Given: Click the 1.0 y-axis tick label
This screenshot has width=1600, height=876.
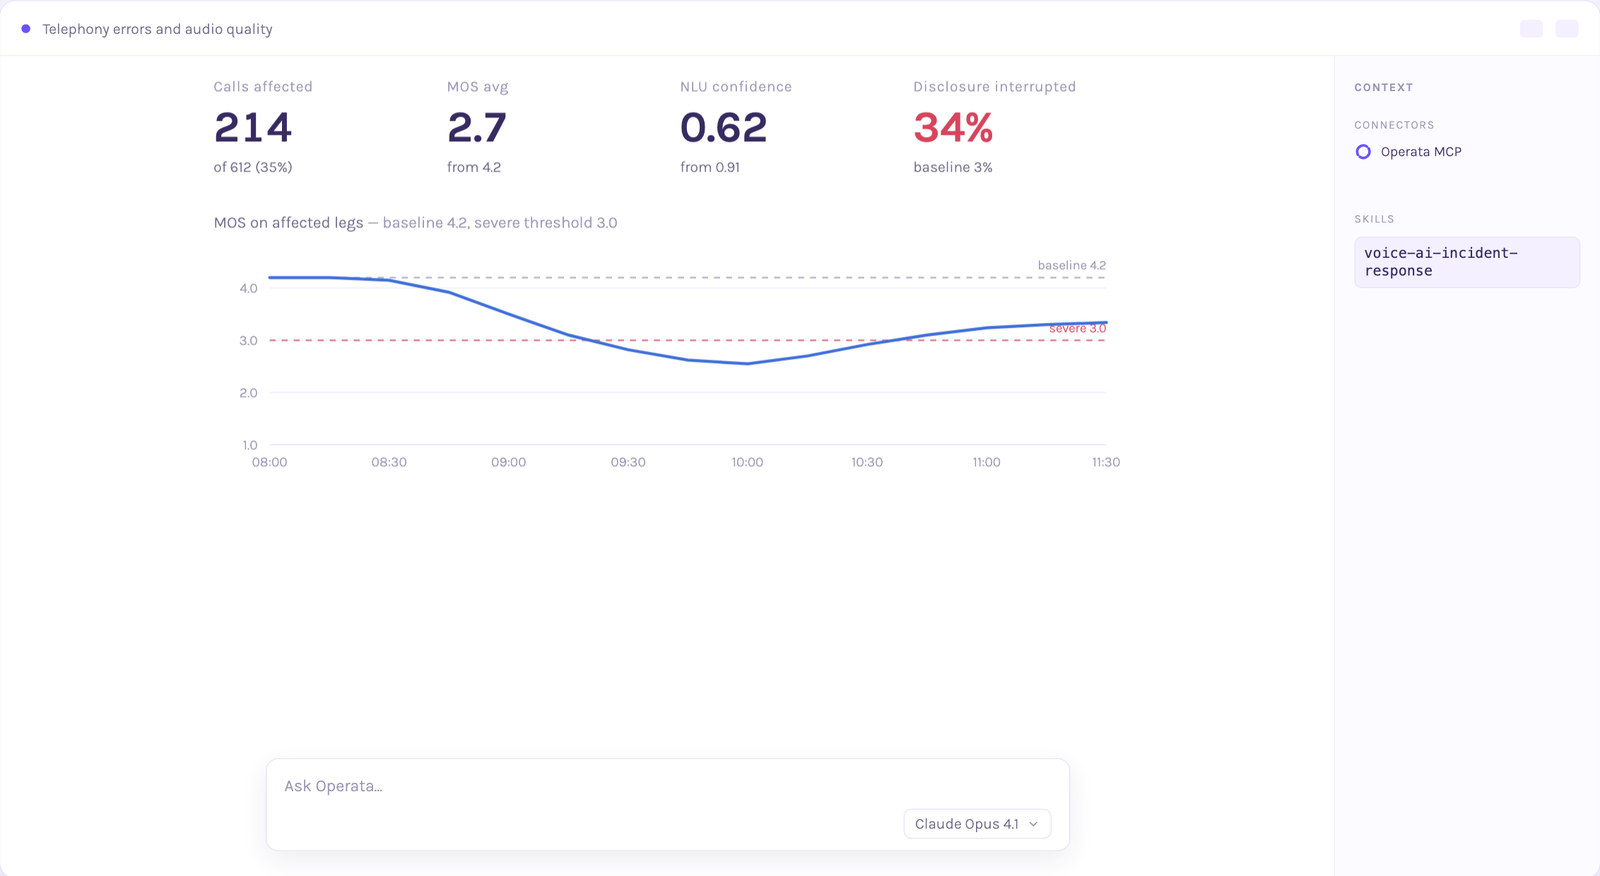Looking at the screenshot, I should [x=249, y=445].
